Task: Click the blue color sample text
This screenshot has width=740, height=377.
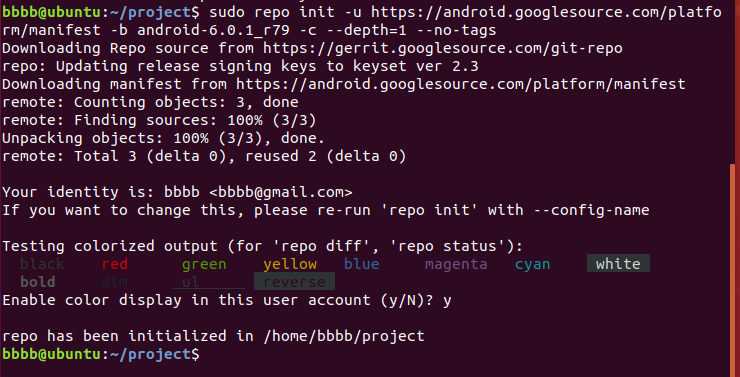Action: tap(362, 264)
